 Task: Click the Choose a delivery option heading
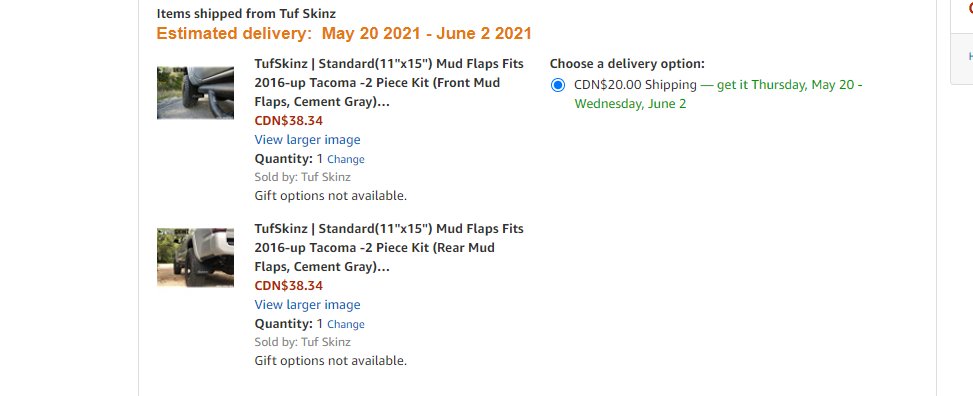[627, 63]
